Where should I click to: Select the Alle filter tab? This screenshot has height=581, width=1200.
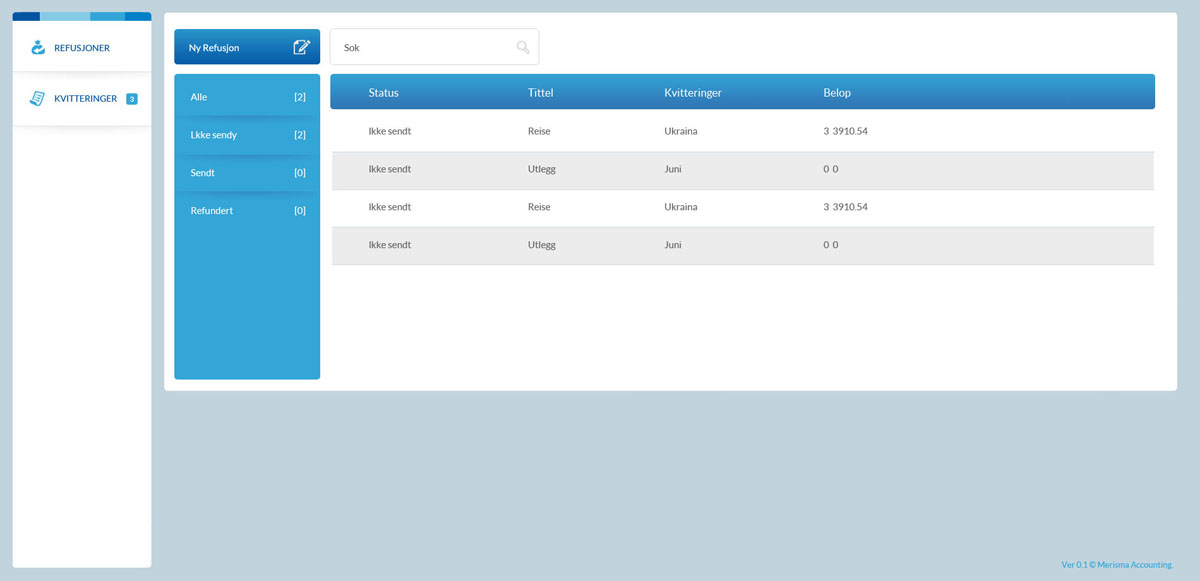(x=247, y=97)
